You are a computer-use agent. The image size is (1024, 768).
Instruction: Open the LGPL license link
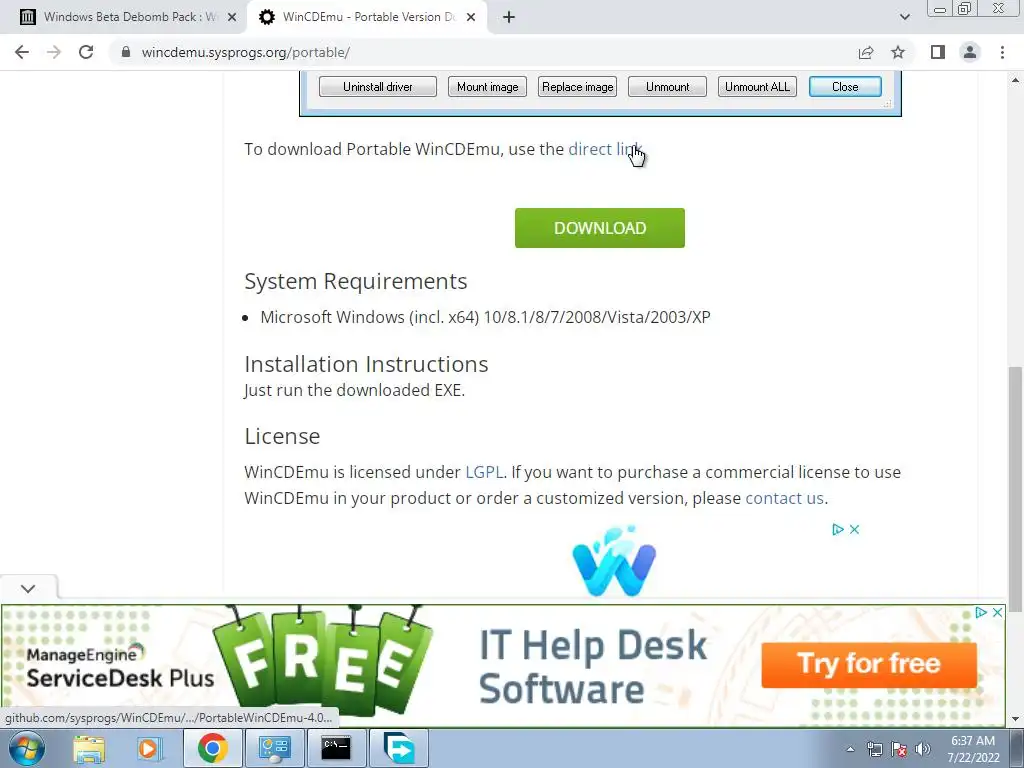pos(484,472)
